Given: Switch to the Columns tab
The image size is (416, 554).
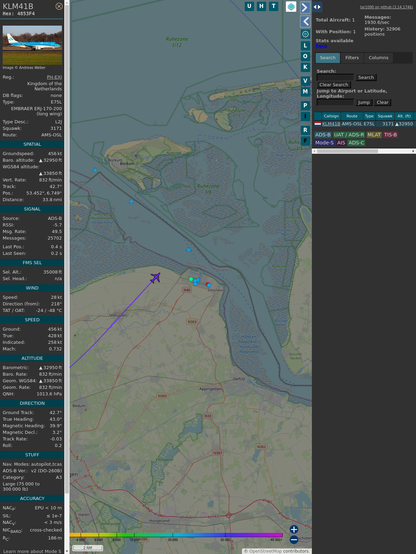Looking at the screenshot, I should click(378, 58).
